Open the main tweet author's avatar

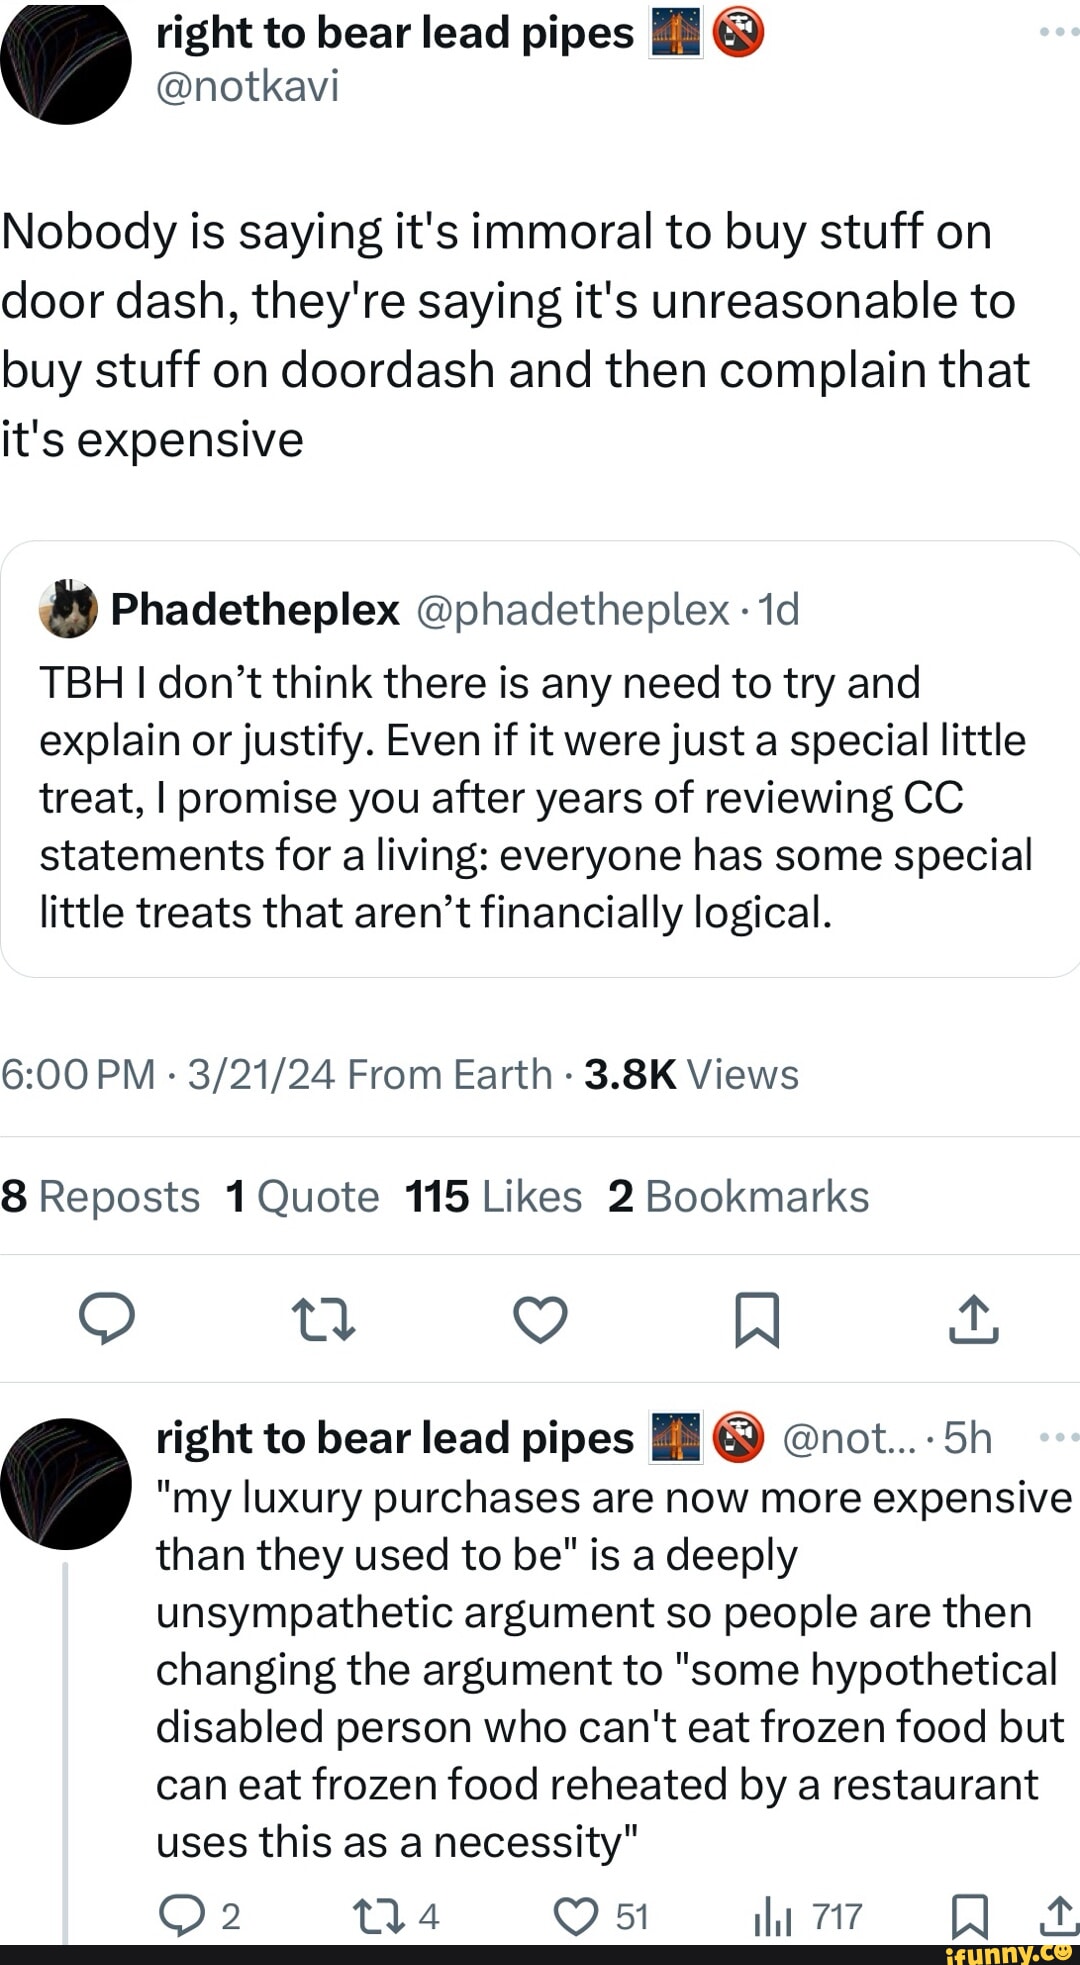pyautogui.click(x=66, y=62)
